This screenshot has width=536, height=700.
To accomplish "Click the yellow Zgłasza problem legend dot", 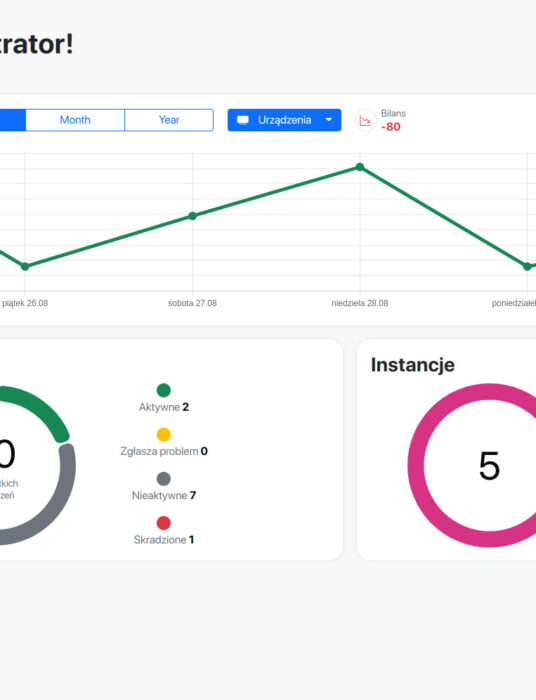I will (x=164, y=434).
